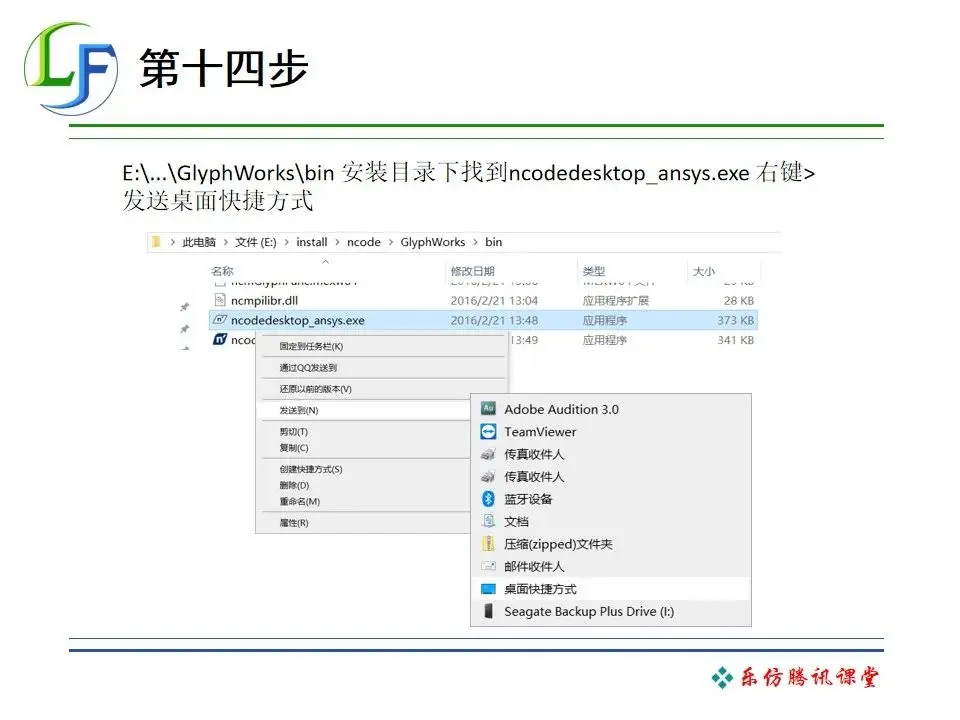
Task: Click the desktop icon beside 桌面快捷方式
Action: pos(488,589)
